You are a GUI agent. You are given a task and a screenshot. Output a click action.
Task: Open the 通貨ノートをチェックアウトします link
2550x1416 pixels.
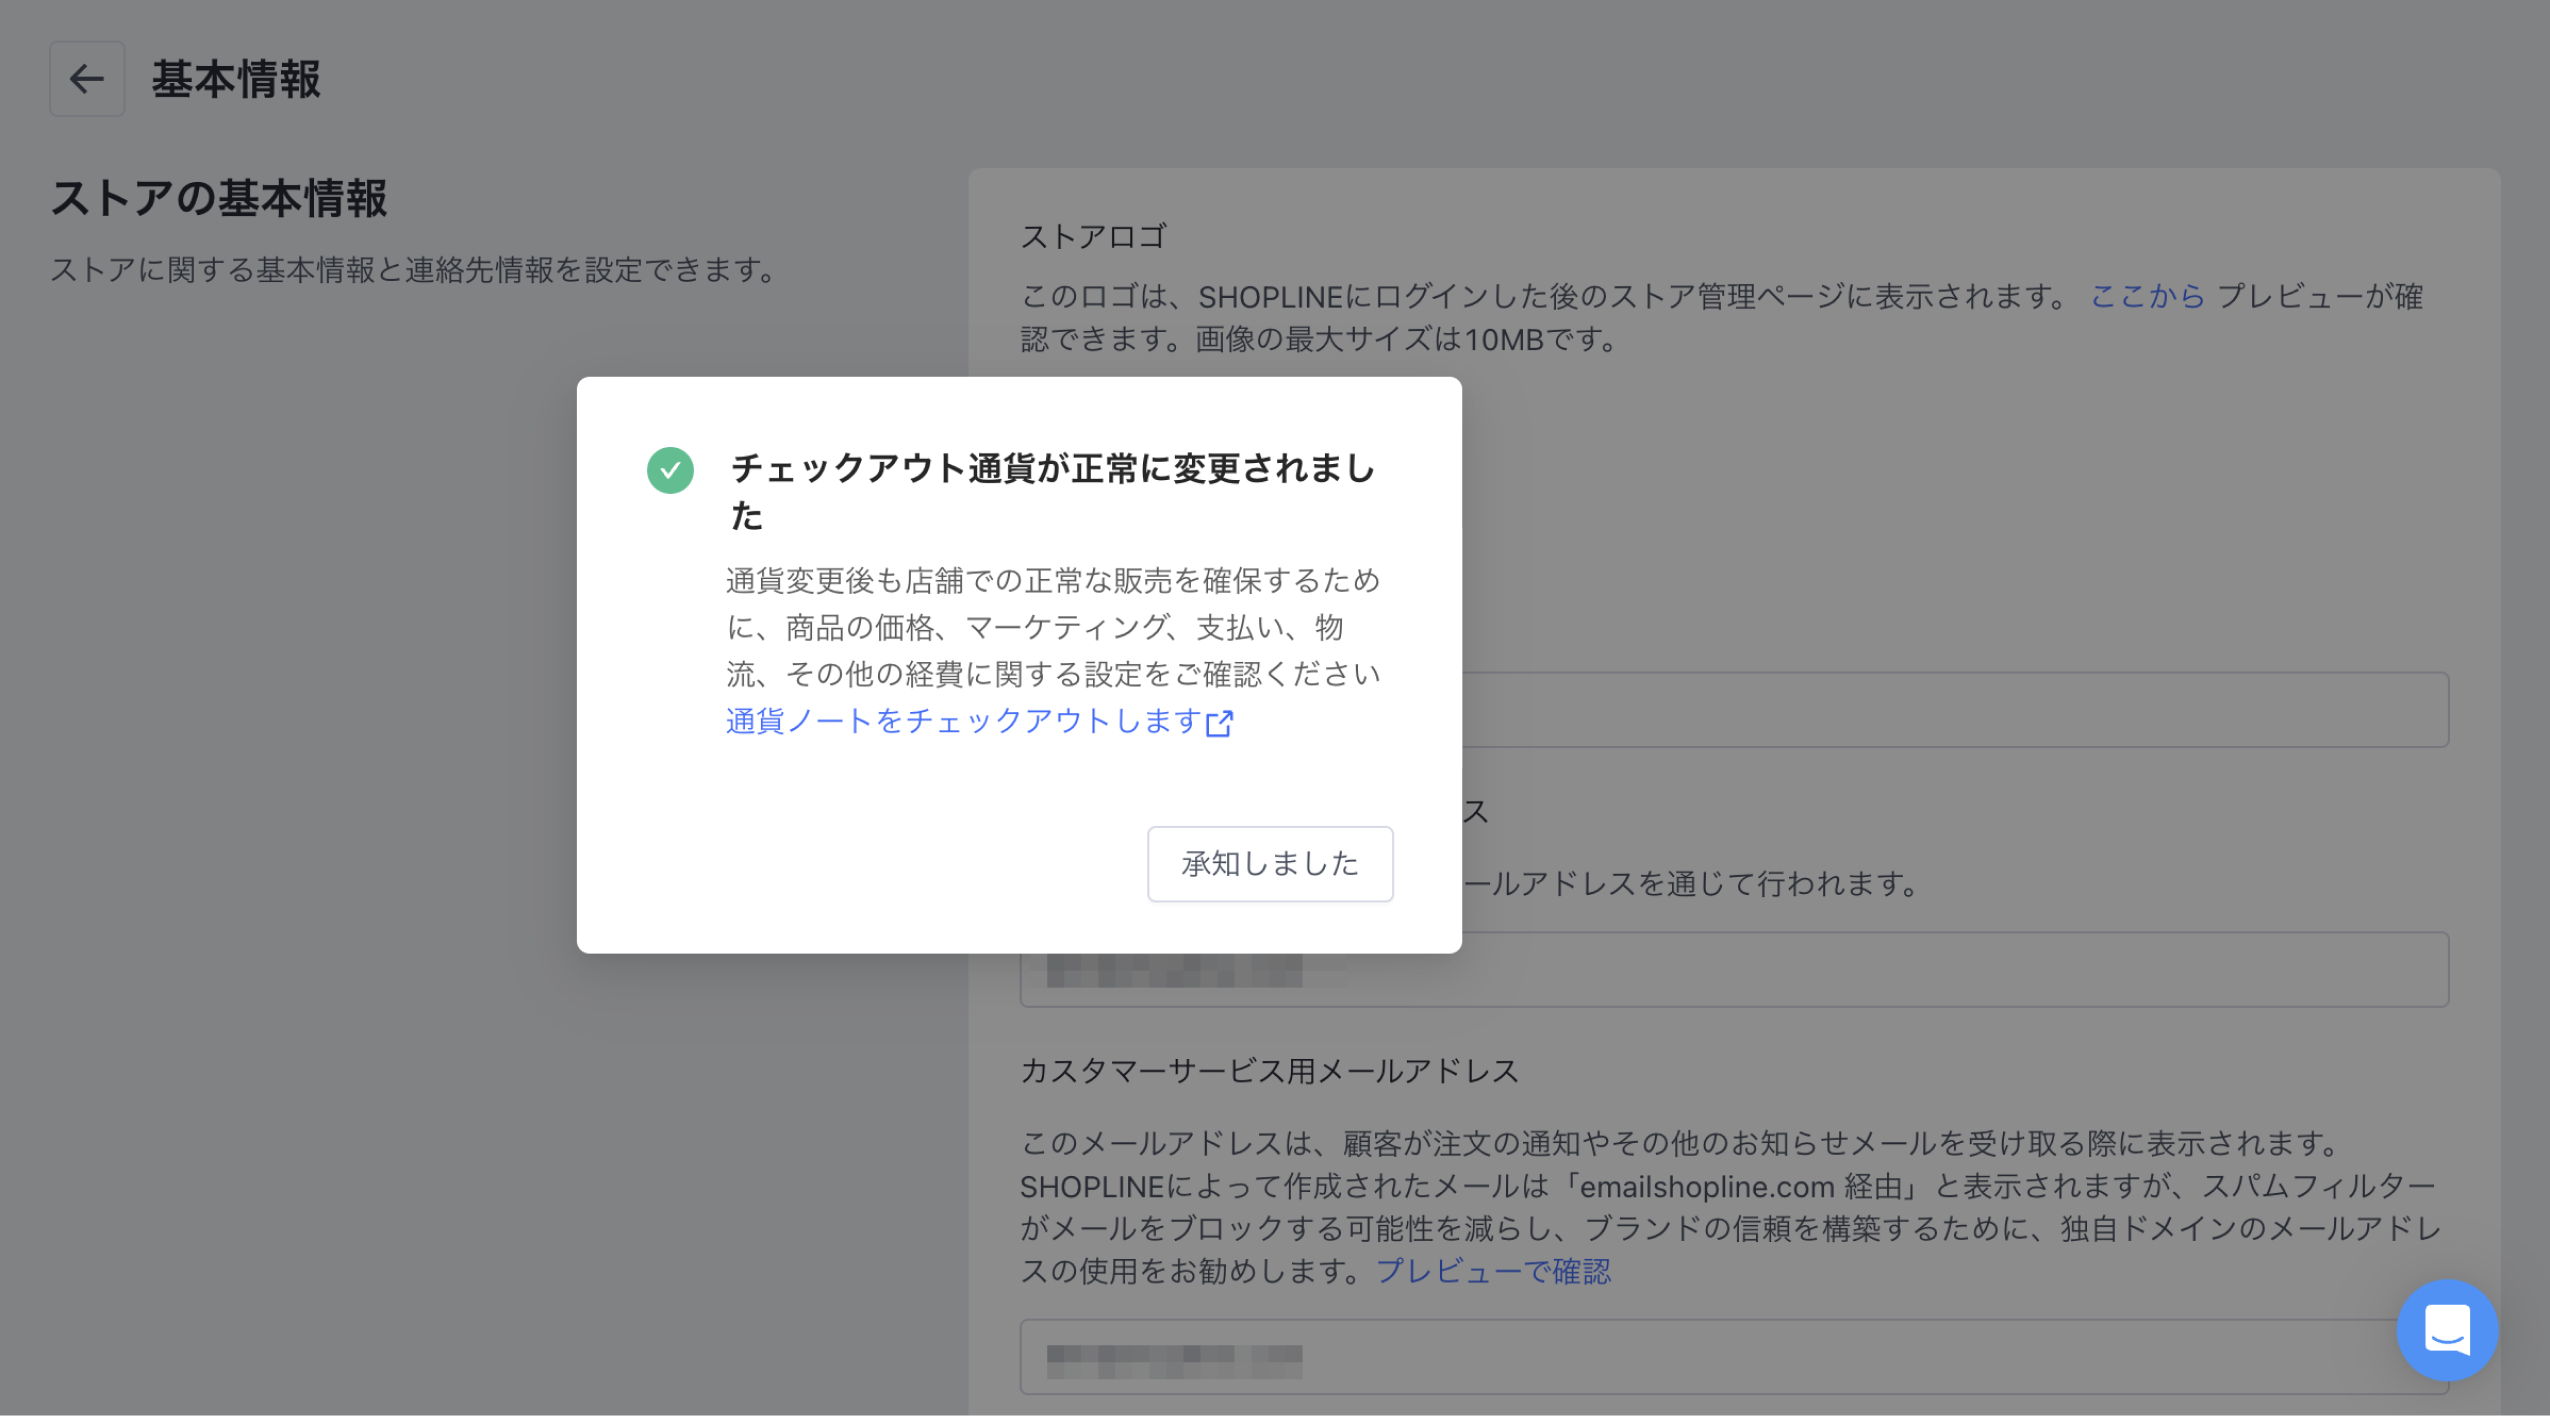coord(964,721)
